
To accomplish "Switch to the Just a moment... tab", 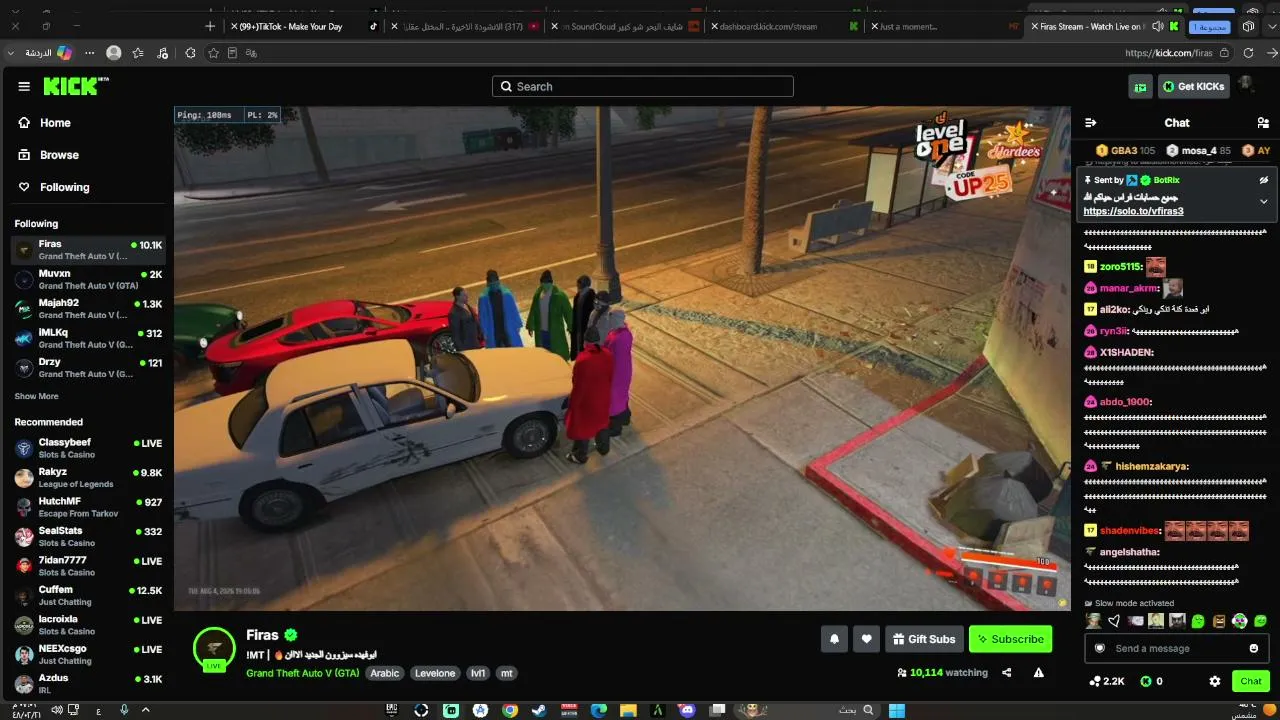I will click(x=945, y=26).
